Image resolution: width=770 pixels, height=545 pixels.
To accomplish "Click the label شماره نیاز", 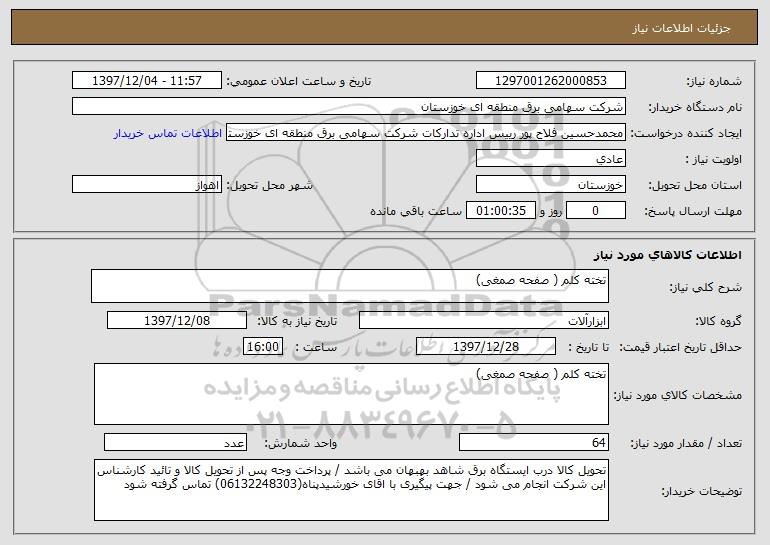I will coord(714,82).
